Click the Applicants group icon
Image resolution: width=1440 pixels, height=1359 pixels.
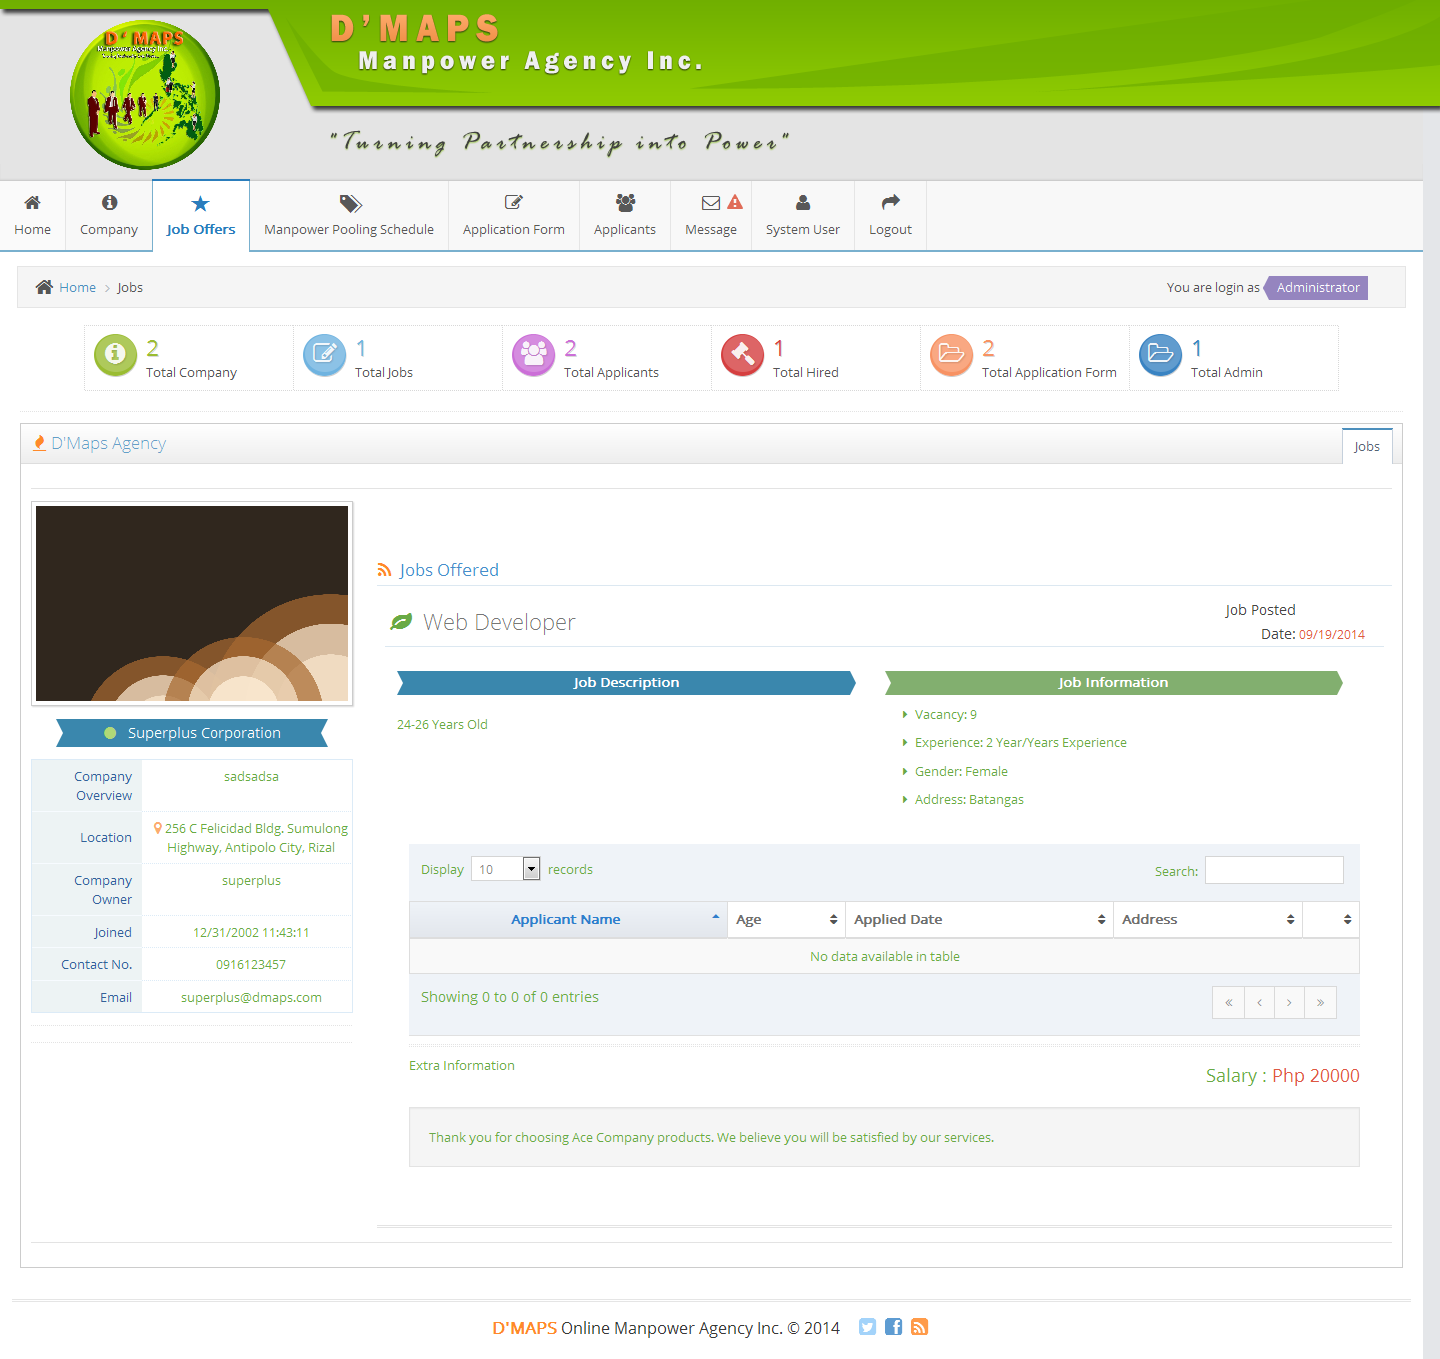(625, 203)
